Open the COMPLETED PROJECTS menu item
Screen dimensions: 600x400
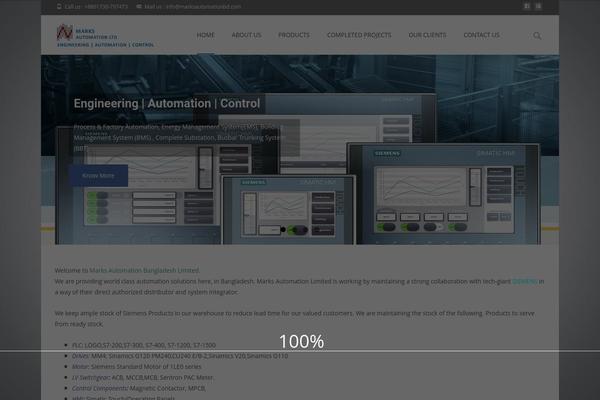click(359, 35)
